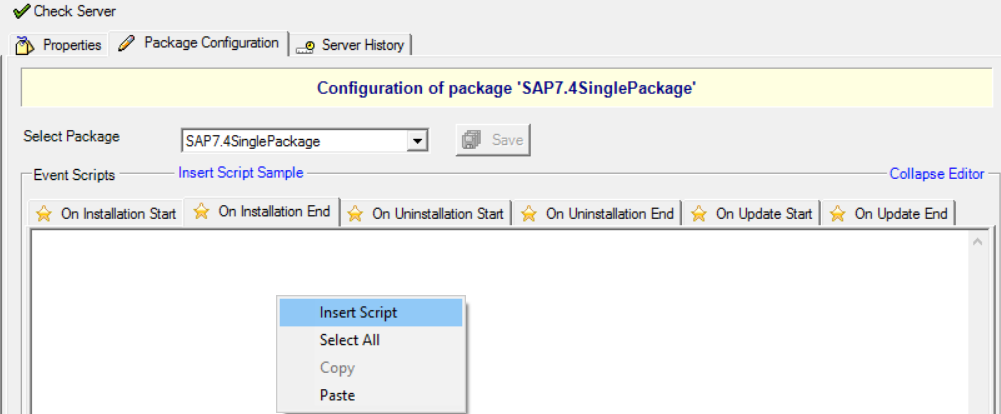The width and height of the screenshot is (1001, 414).
Task: Select the Package Configuration tab
Action: (x=199, y=43)
